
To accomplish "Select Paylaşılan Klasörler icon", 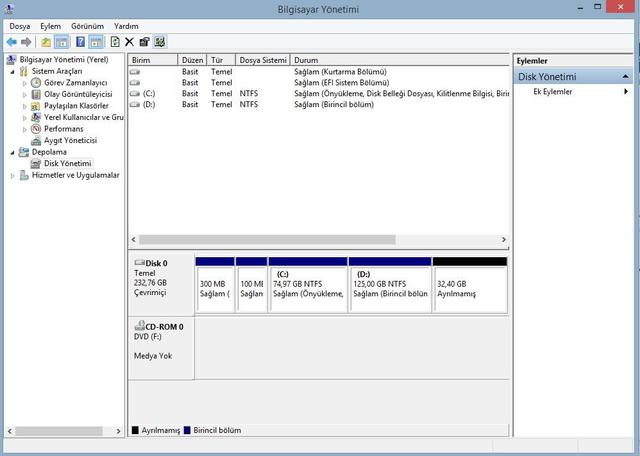I will [x=36, y=106].
